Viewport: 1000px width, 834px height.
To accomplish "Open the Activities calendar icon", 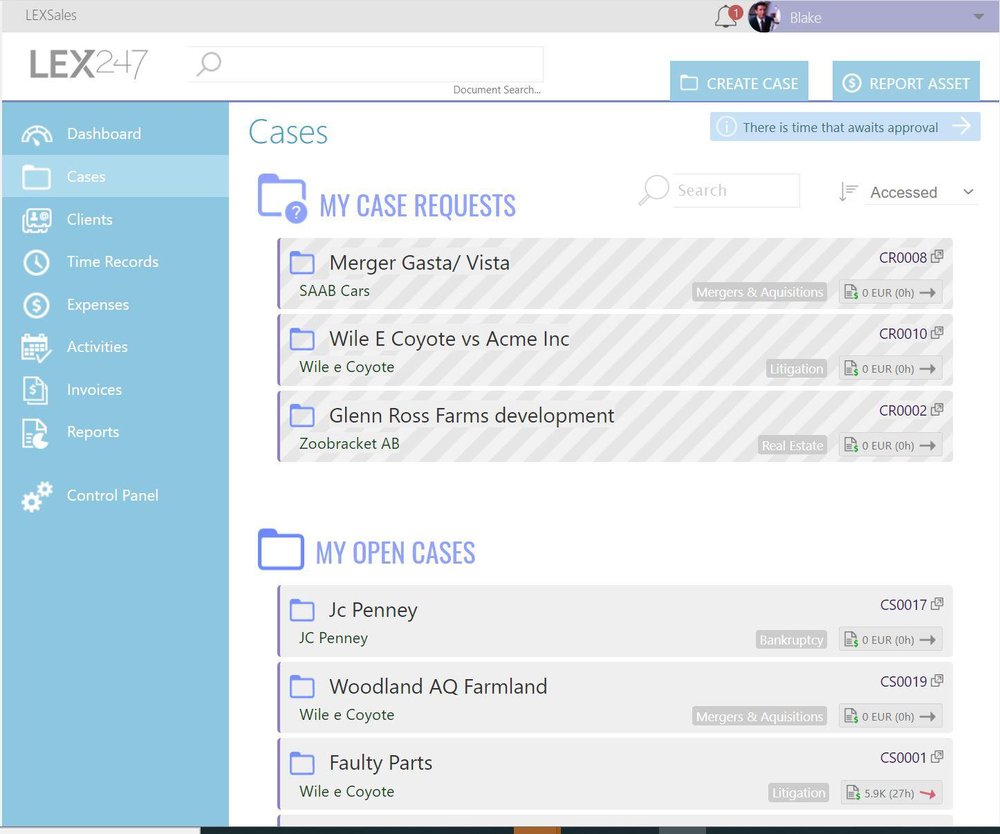I will tap(34, 346).
